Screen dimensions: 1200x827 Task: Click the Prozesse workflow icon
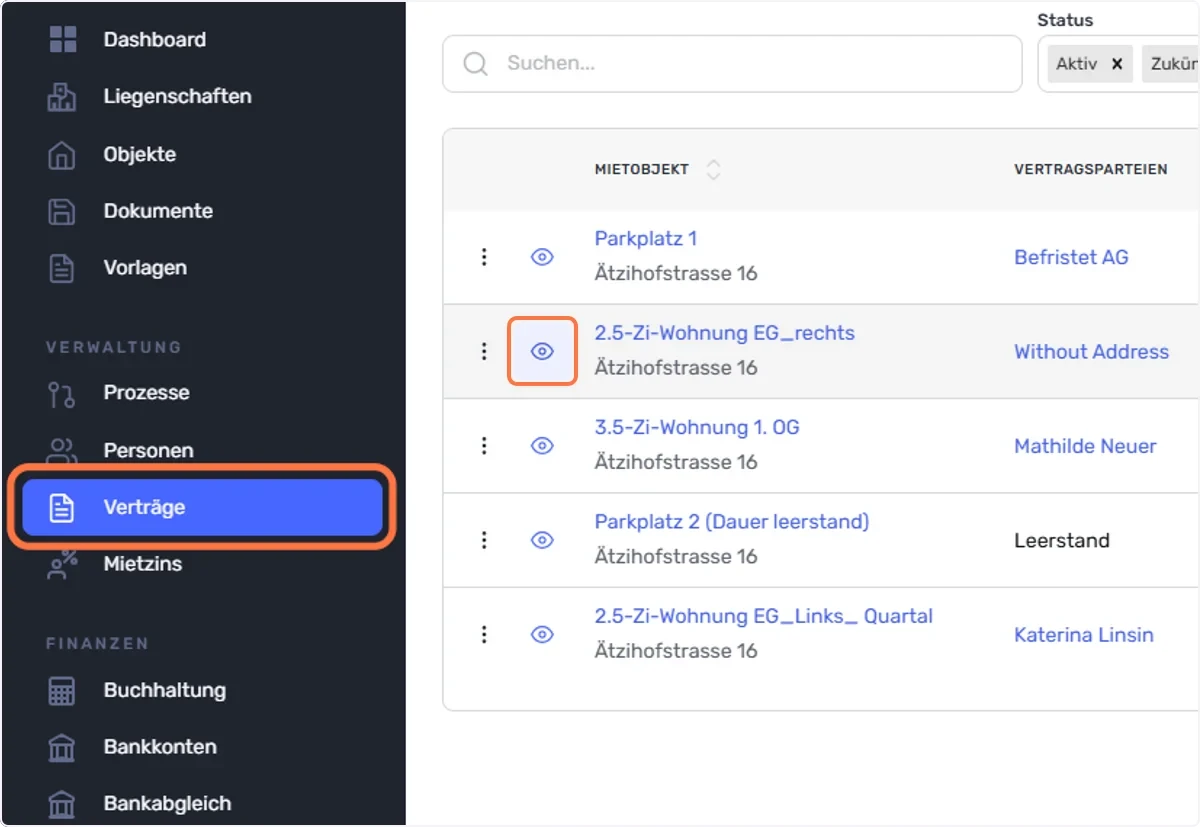(63, 393)
